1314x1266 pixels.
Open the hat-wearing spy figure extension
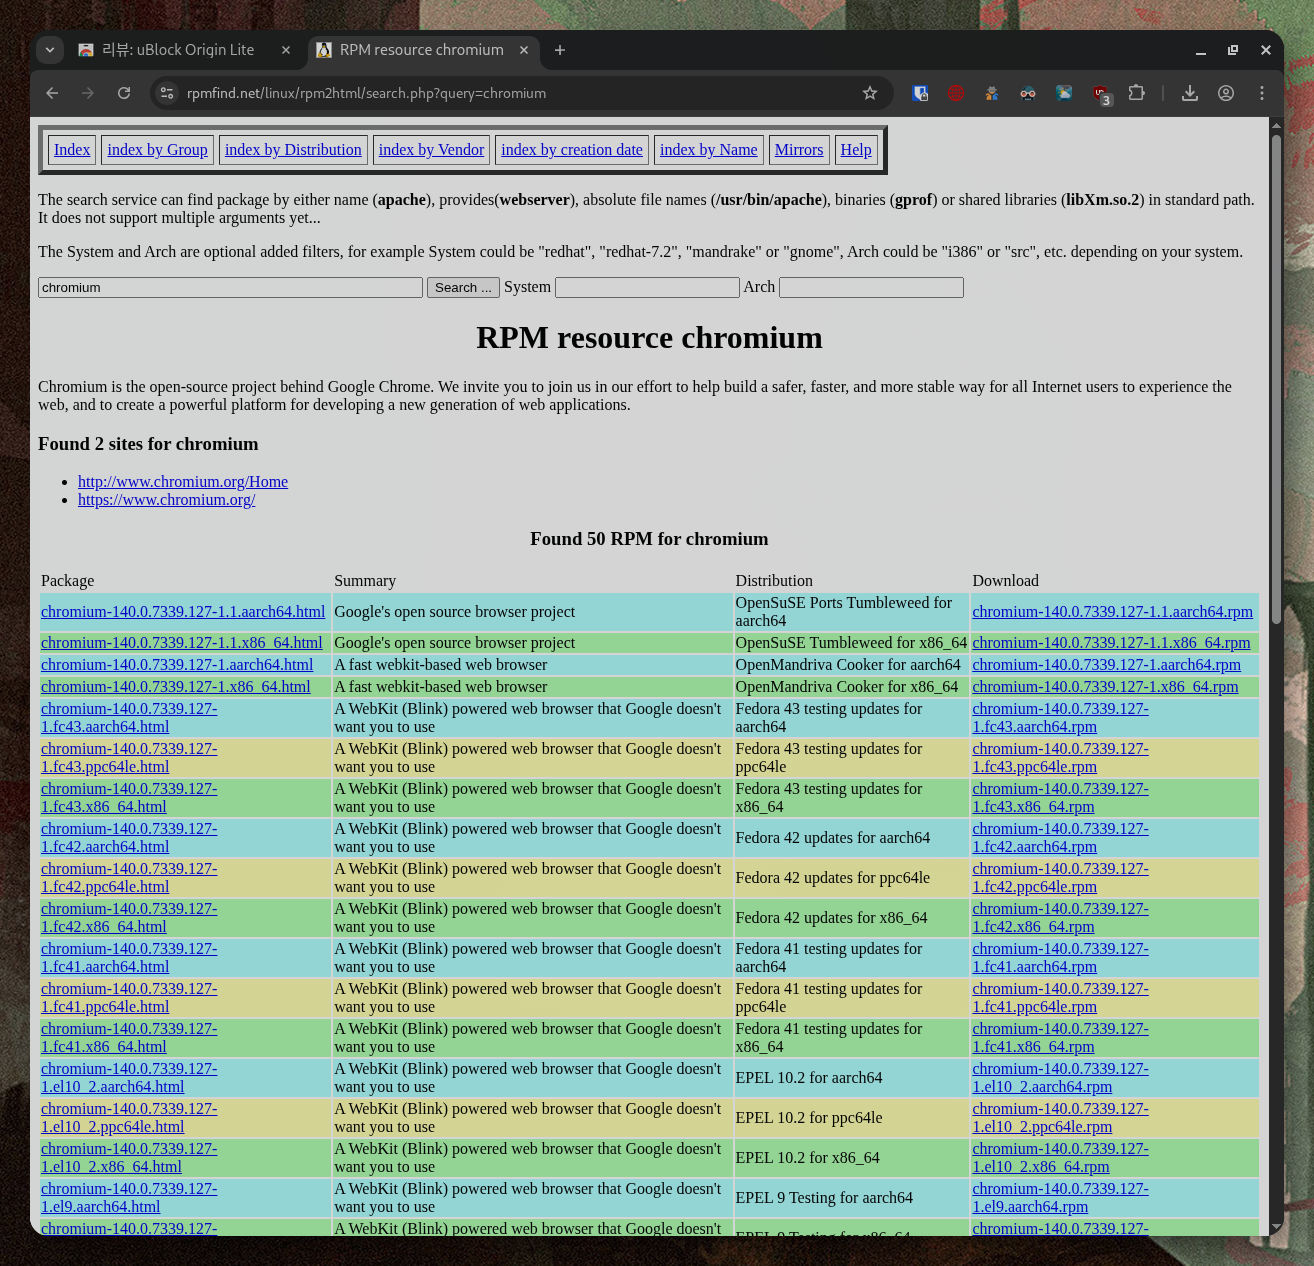[992, 93]
